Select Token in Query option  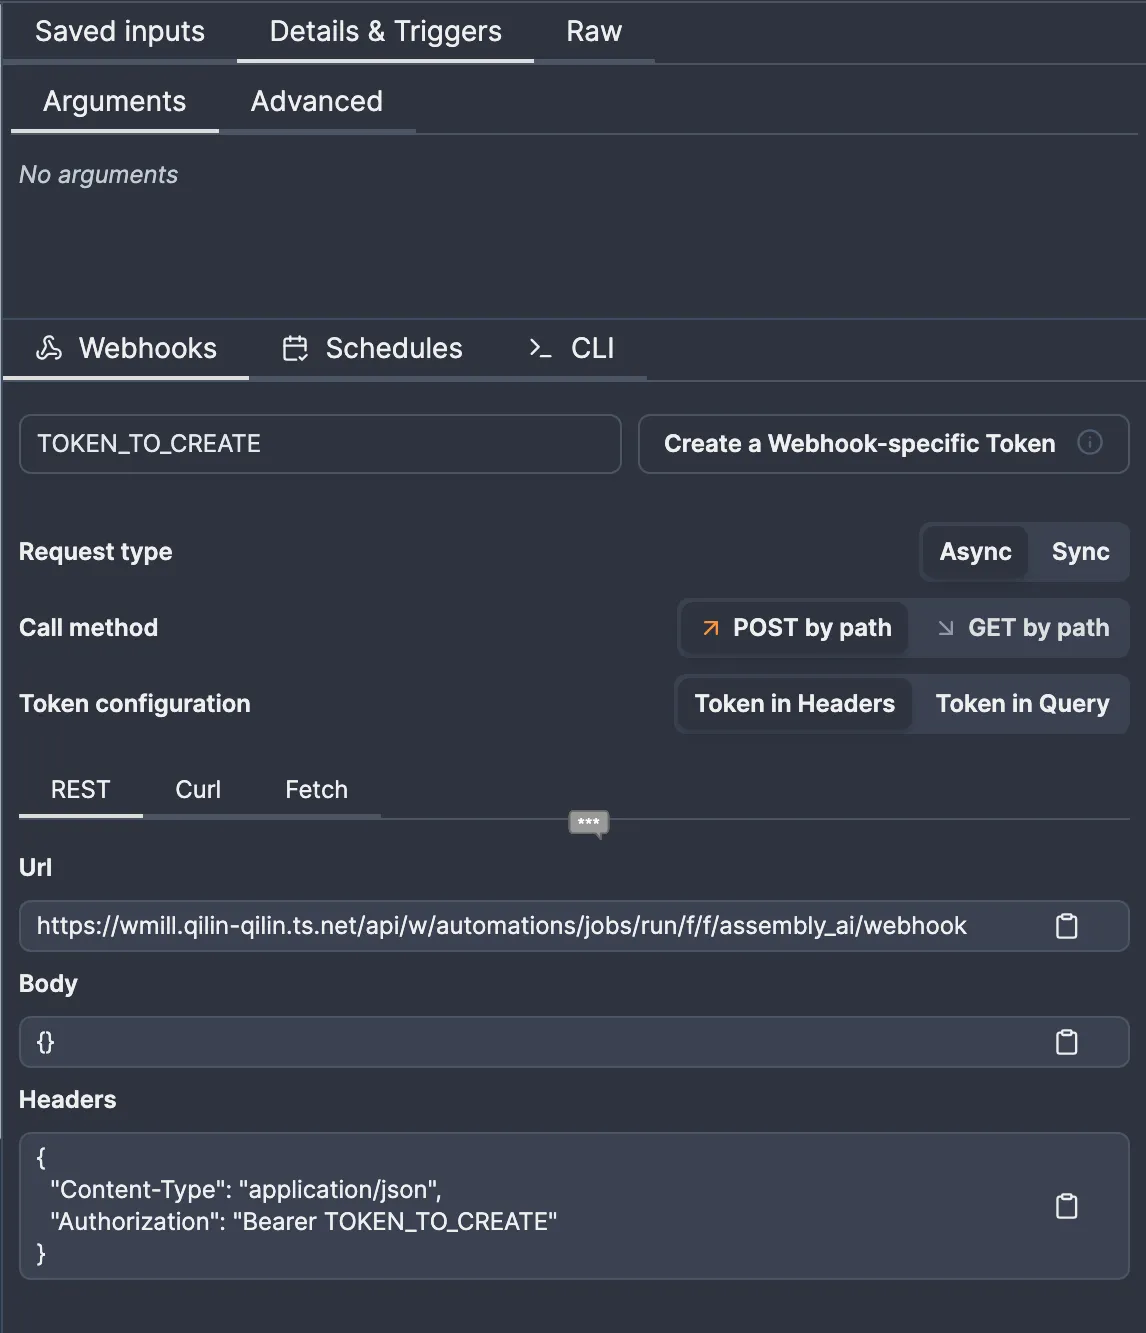click(x=1022, y=704)
